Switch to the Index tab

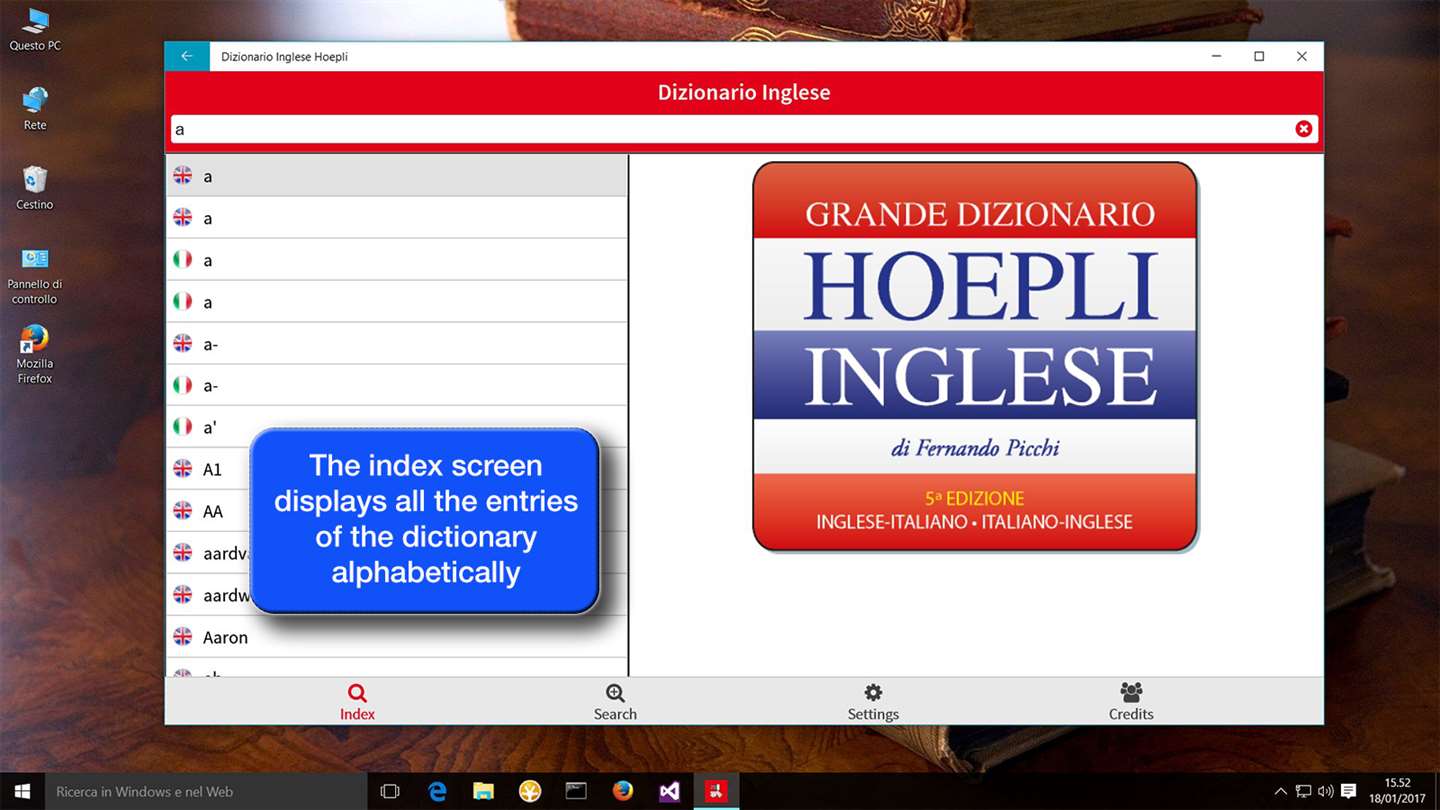click(x=357, y=702)
